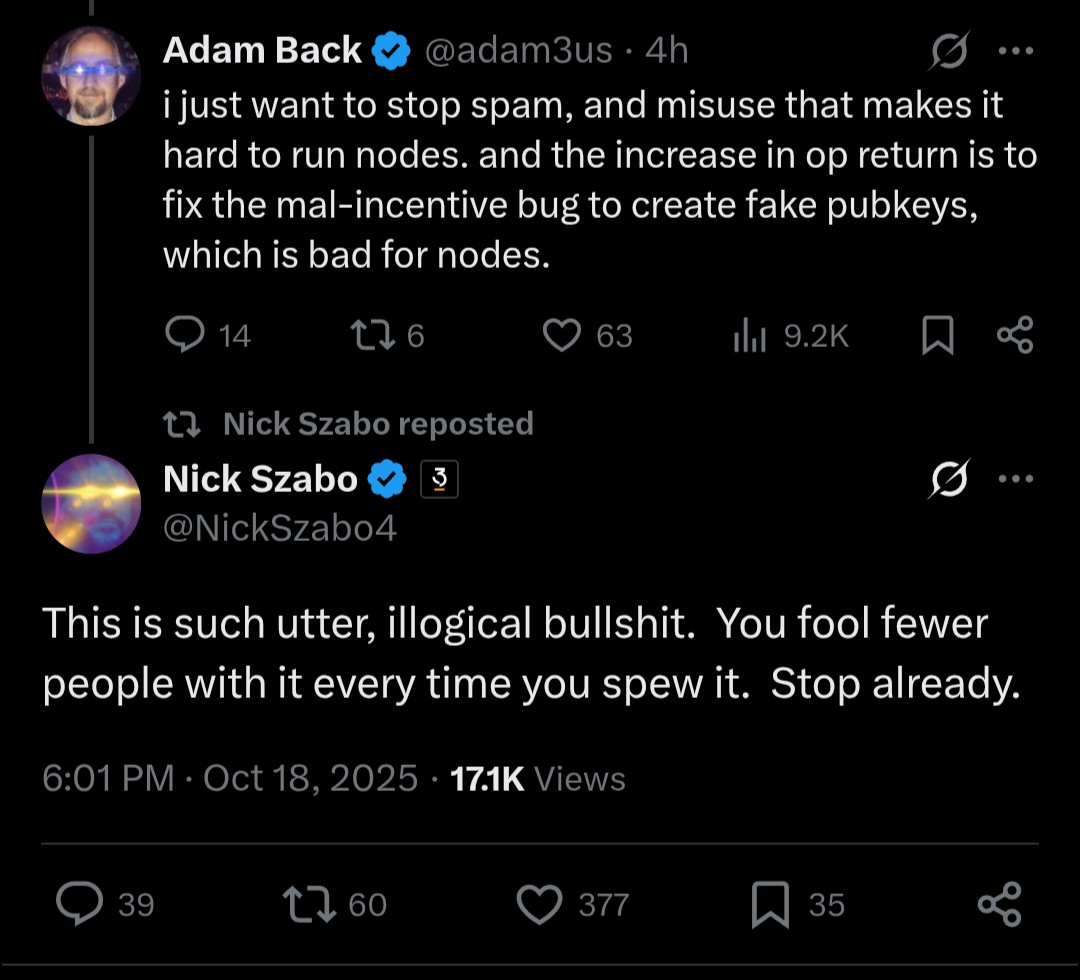
Task: Bookmark Nick Szabo's post
Action: pos(771,904)
